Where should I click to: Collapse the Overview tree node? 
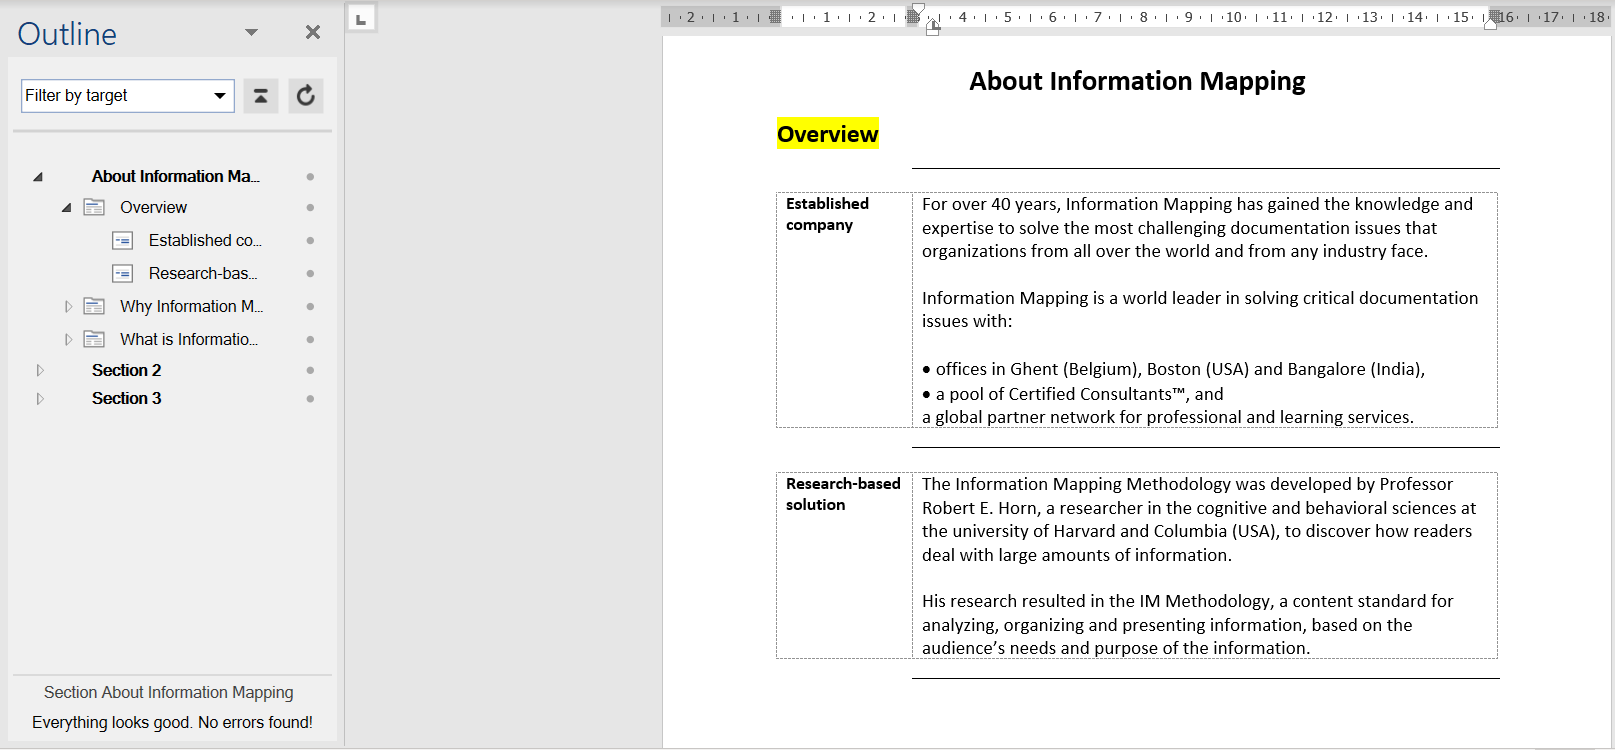[x=67, y=208]
